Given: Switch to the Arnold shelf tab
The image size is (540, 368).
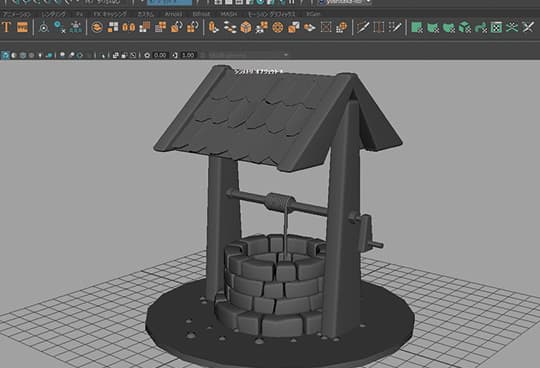Looking at the screenshot, I should [173, 14].
